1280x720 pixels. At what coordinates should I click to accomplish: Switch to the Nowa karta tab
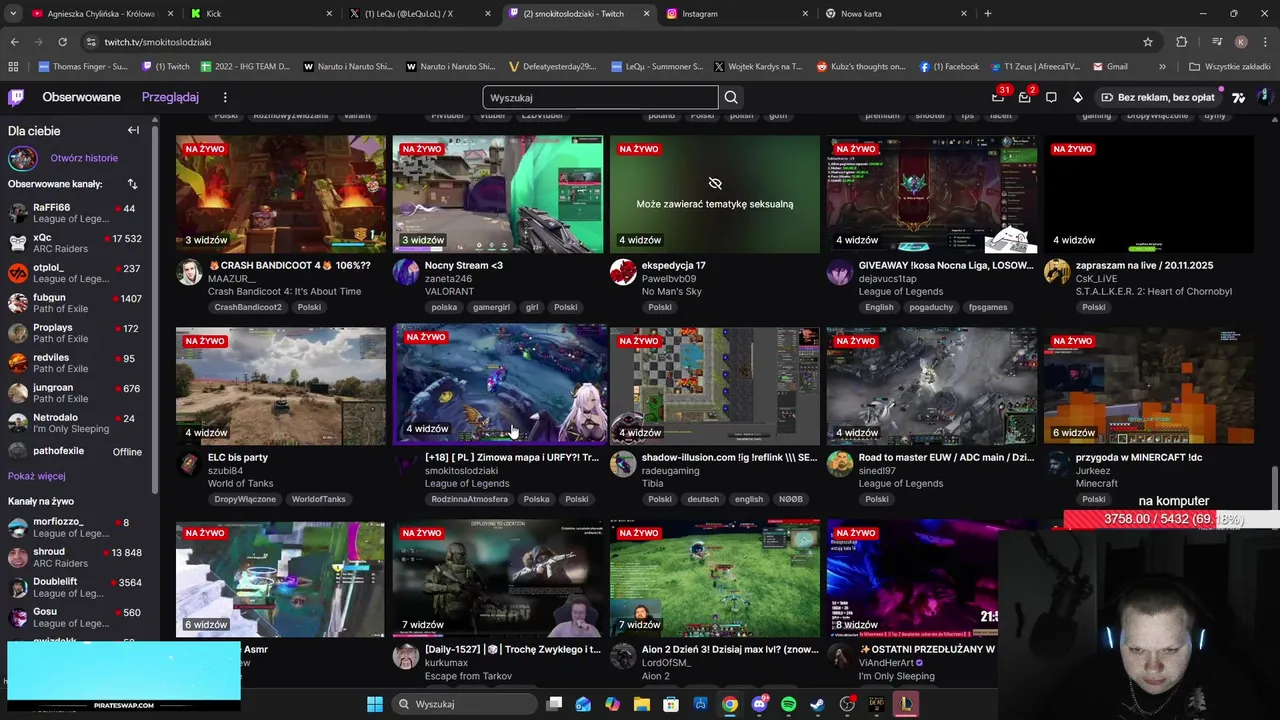[x=895, y=14]
